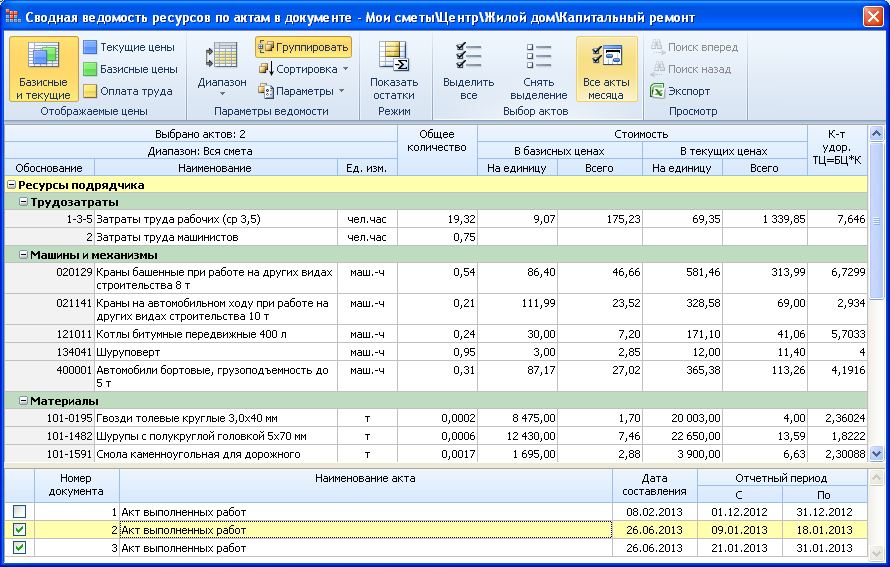Image resolution: width=890 pixels, height=567 pixels.
Task: Click the 'Общее количество' column header
Action: 437,150
